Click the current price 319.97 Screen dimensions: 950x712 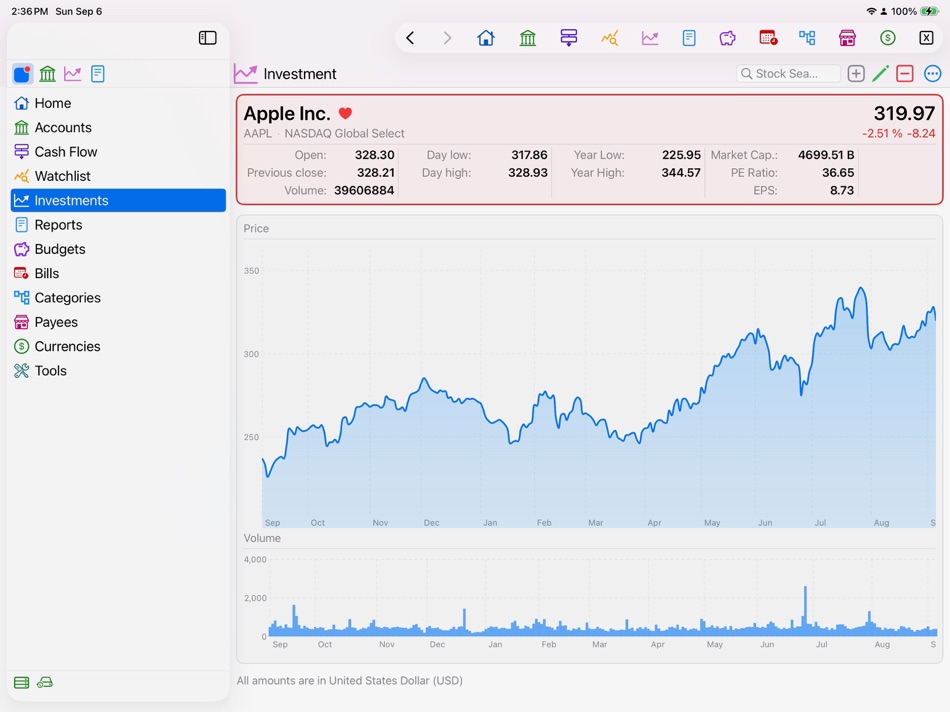pyautogui.click(x=904, y=113)
